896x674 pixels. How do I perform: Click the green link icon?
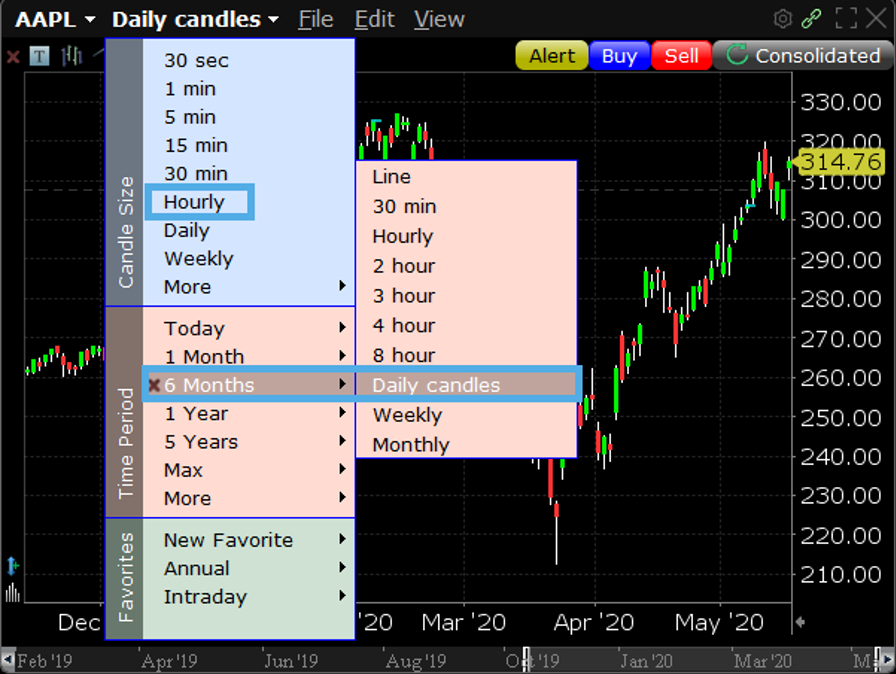[811, 18]
